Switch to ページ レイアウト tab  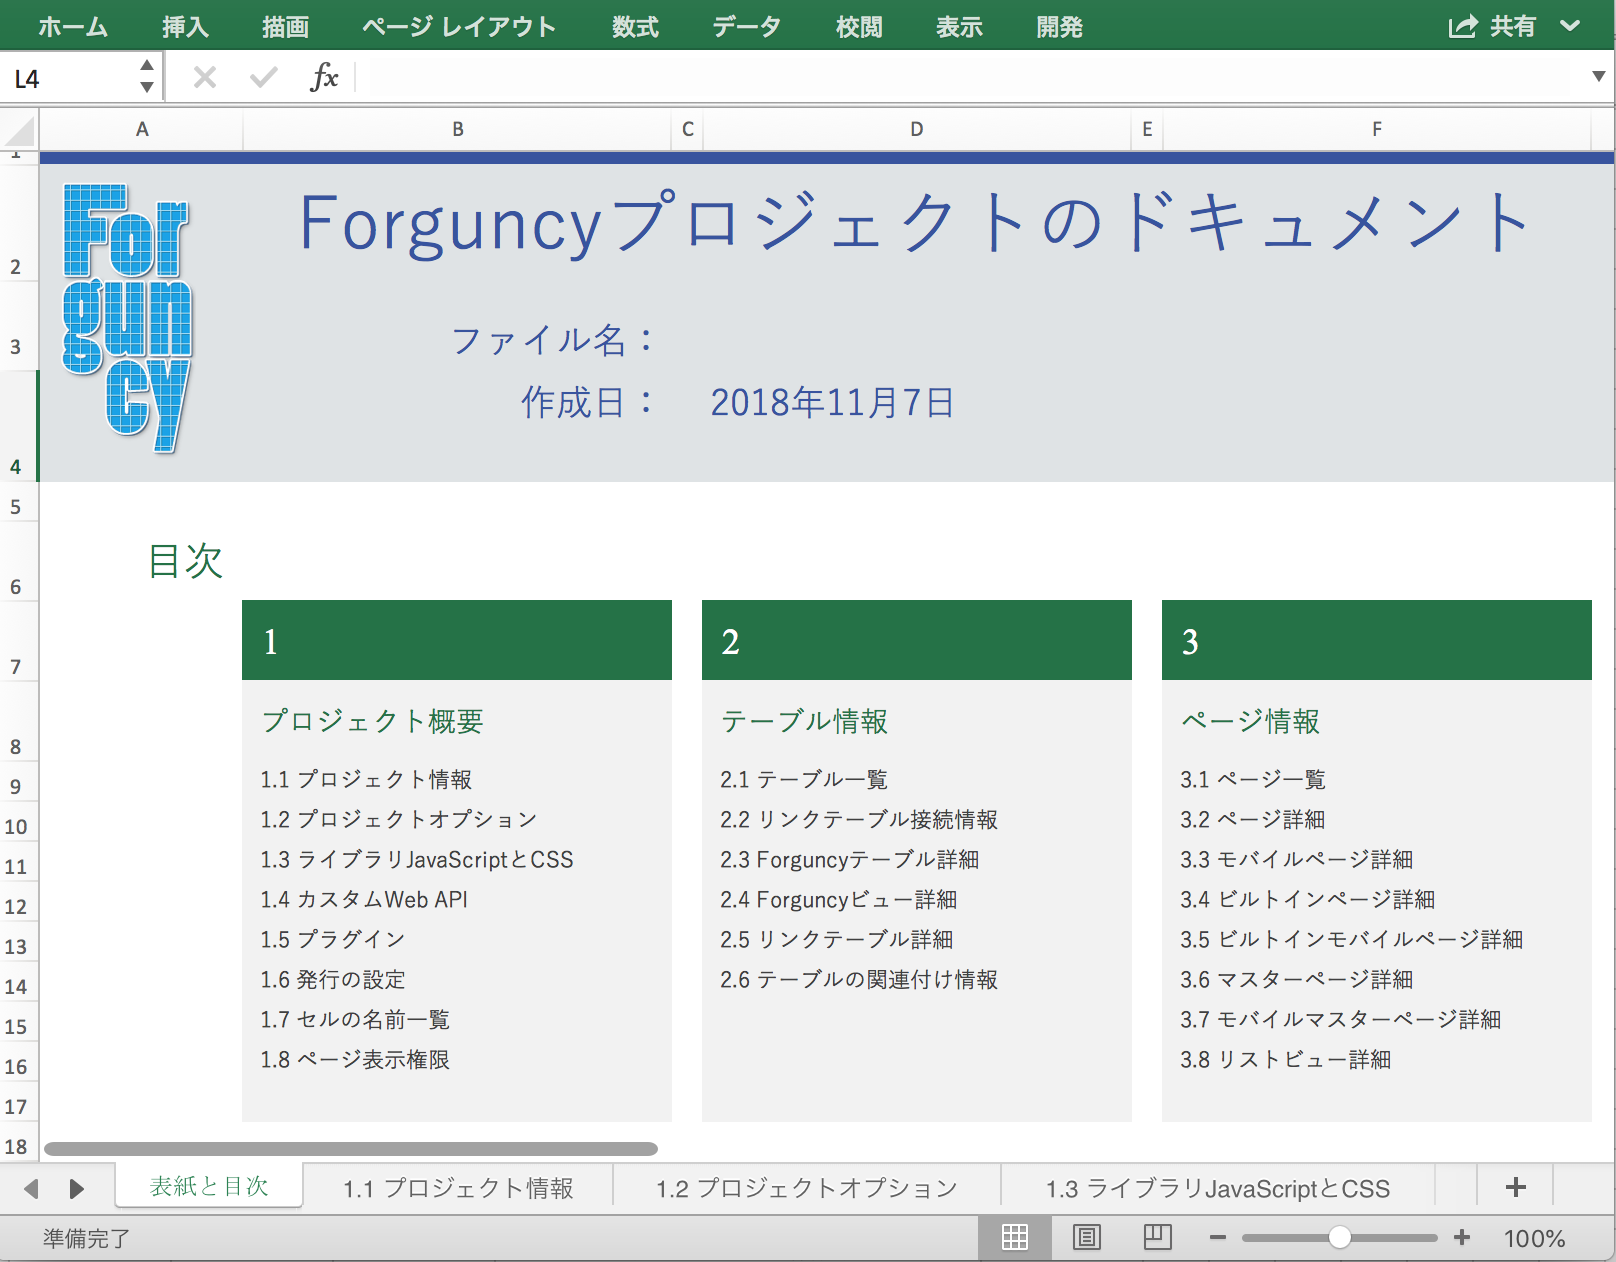coord(458,27)
